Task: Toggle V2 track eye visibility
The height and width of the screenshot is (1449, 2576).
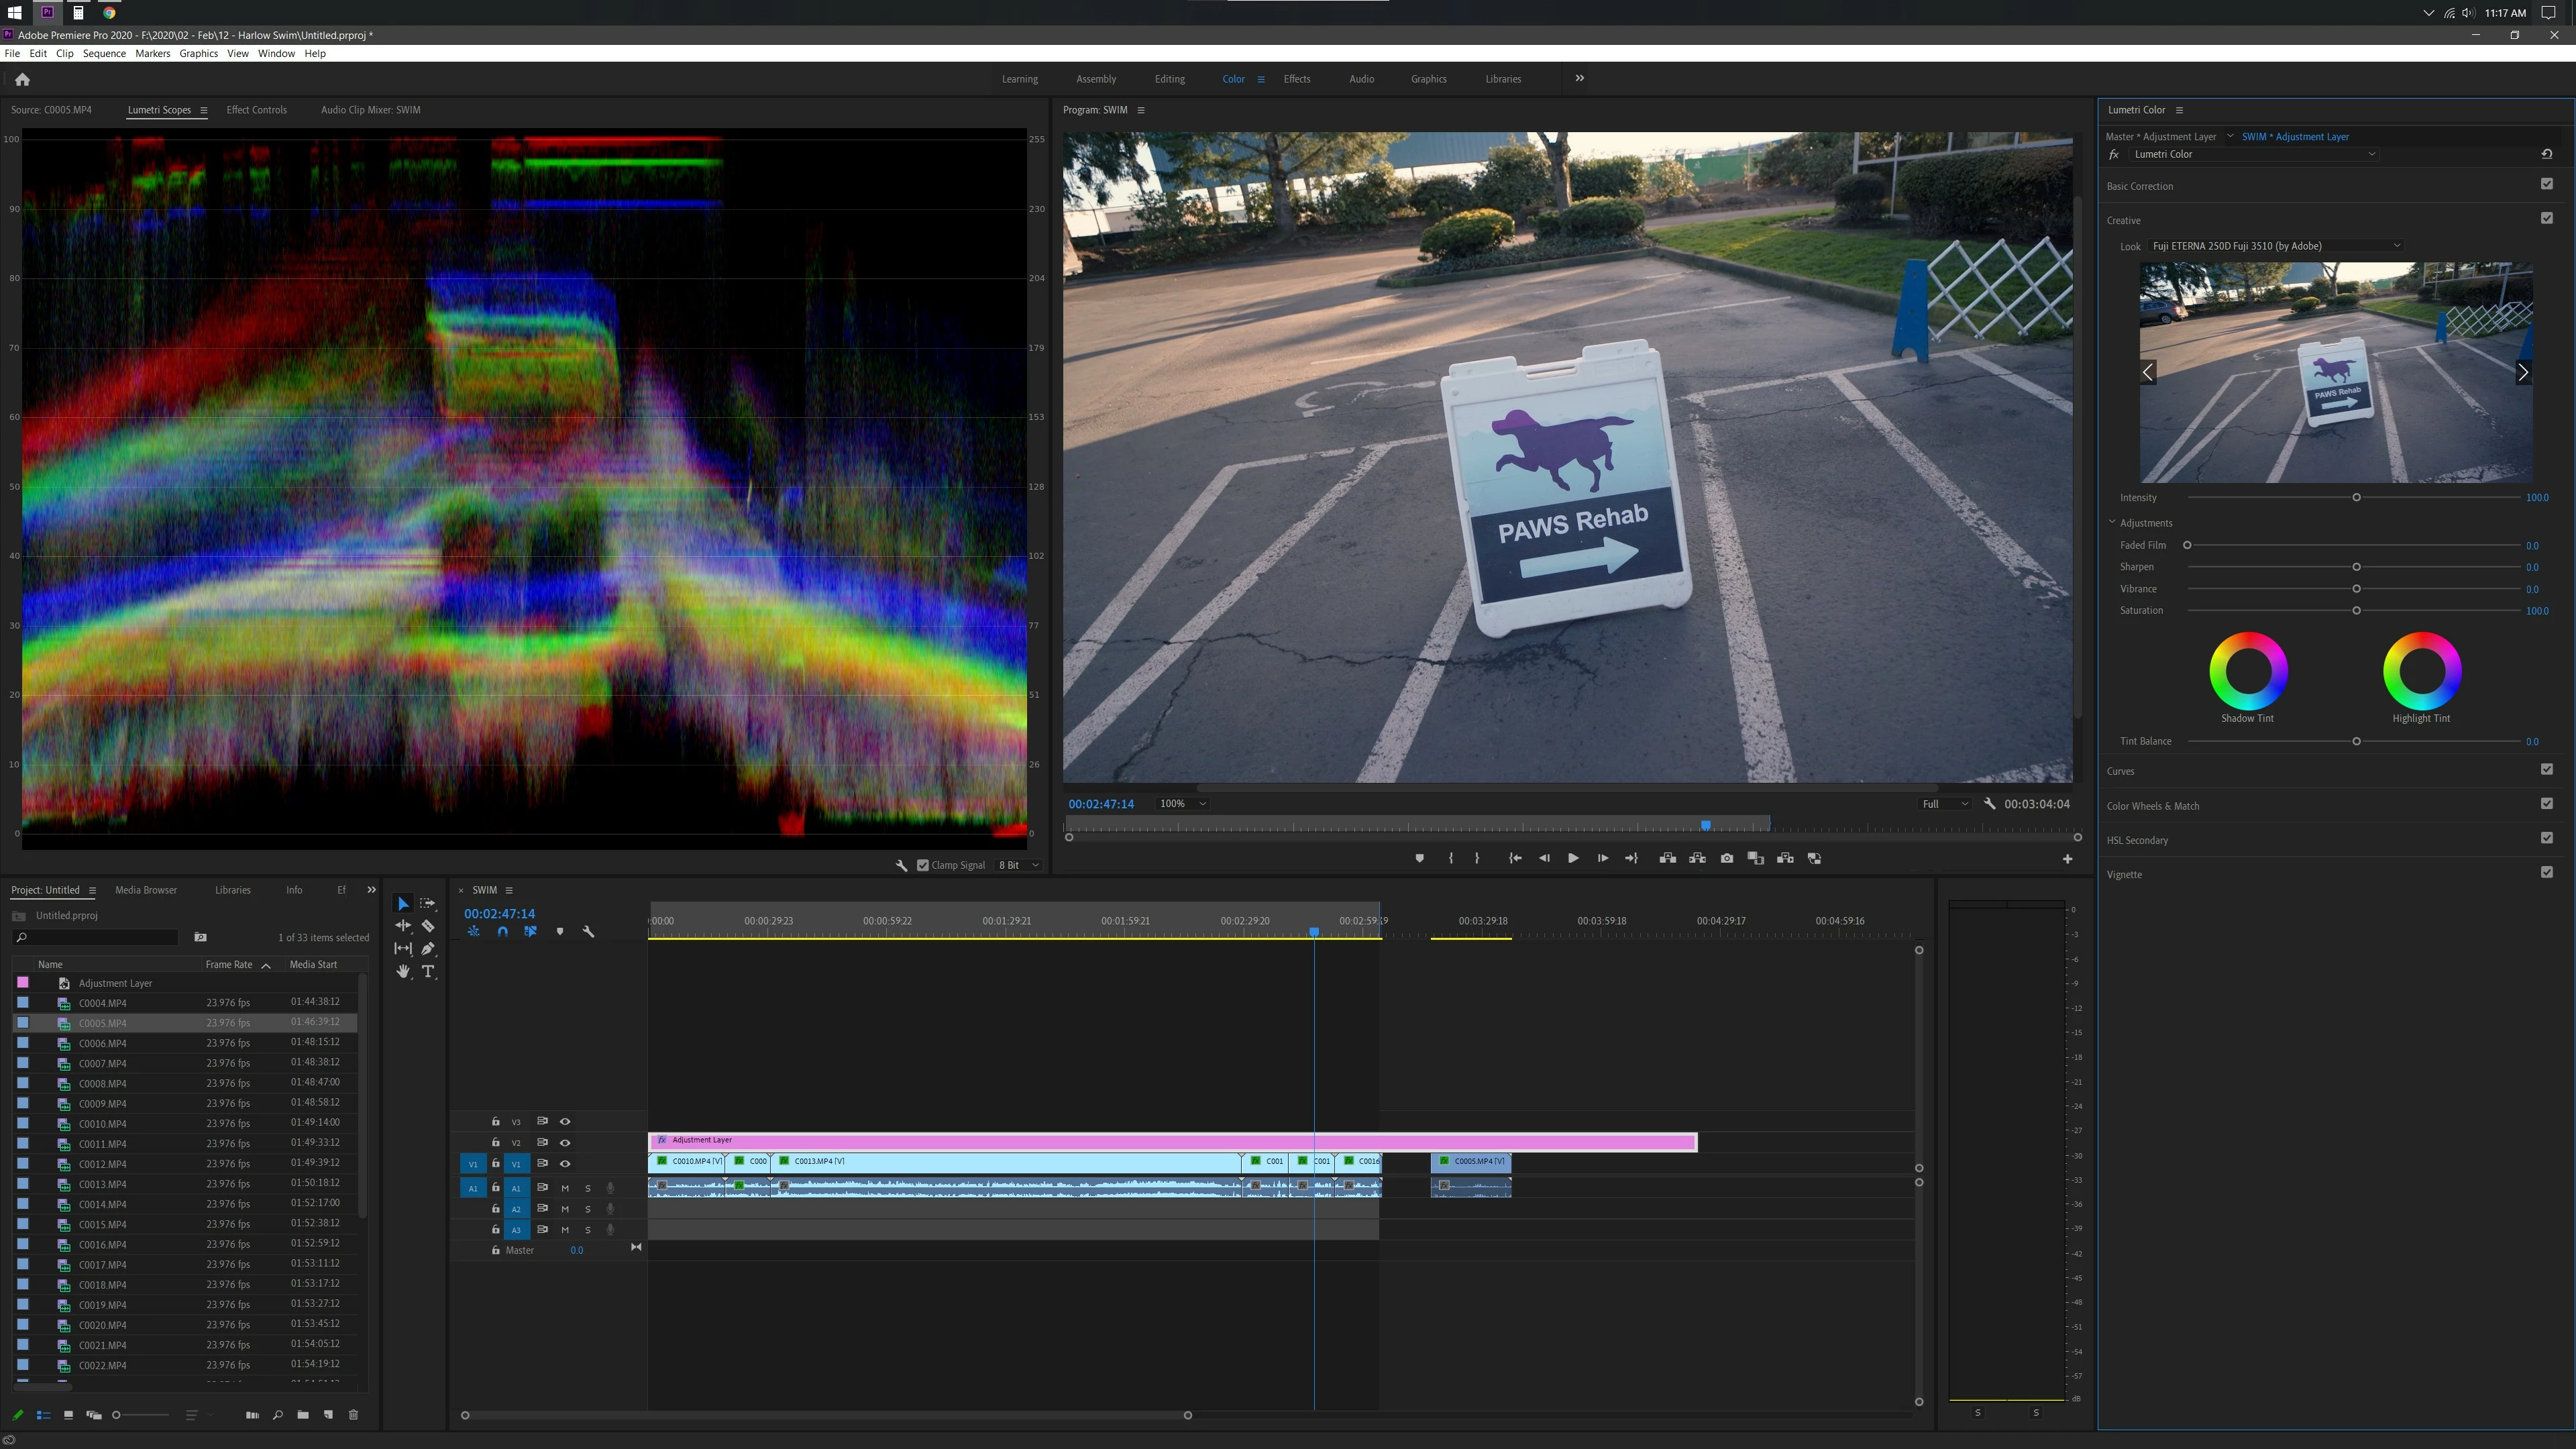Action: click(565, 1142)
